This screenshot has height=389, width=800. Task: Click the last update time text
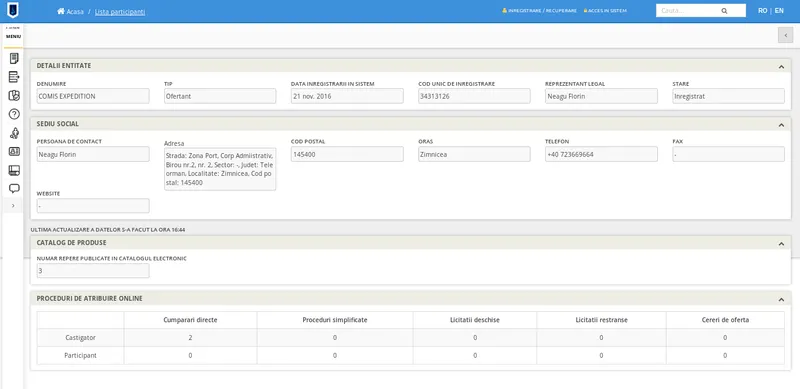tap(108, 230)
